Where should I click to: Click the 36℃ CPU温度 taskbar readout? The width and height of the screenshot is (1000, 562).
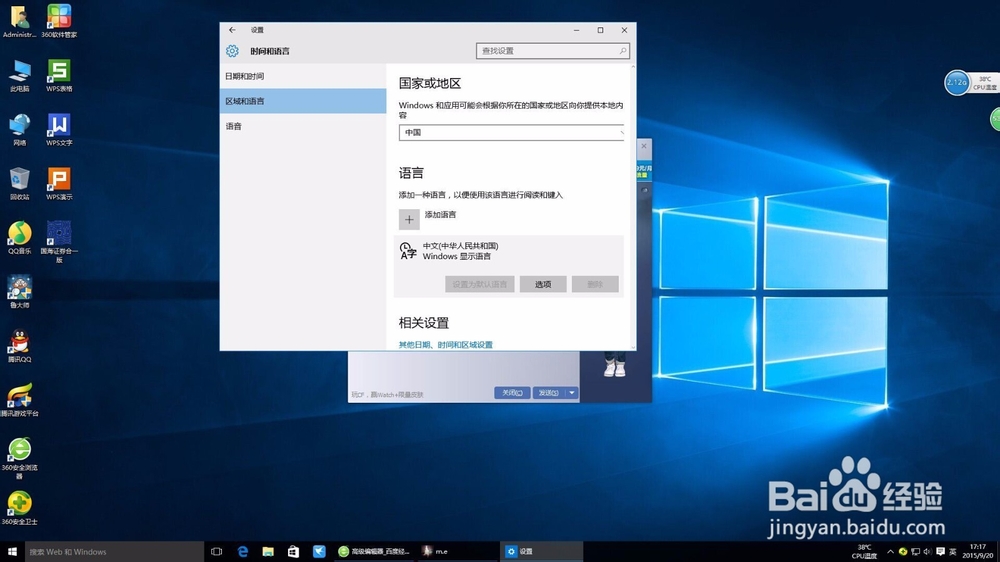[864, 551]
